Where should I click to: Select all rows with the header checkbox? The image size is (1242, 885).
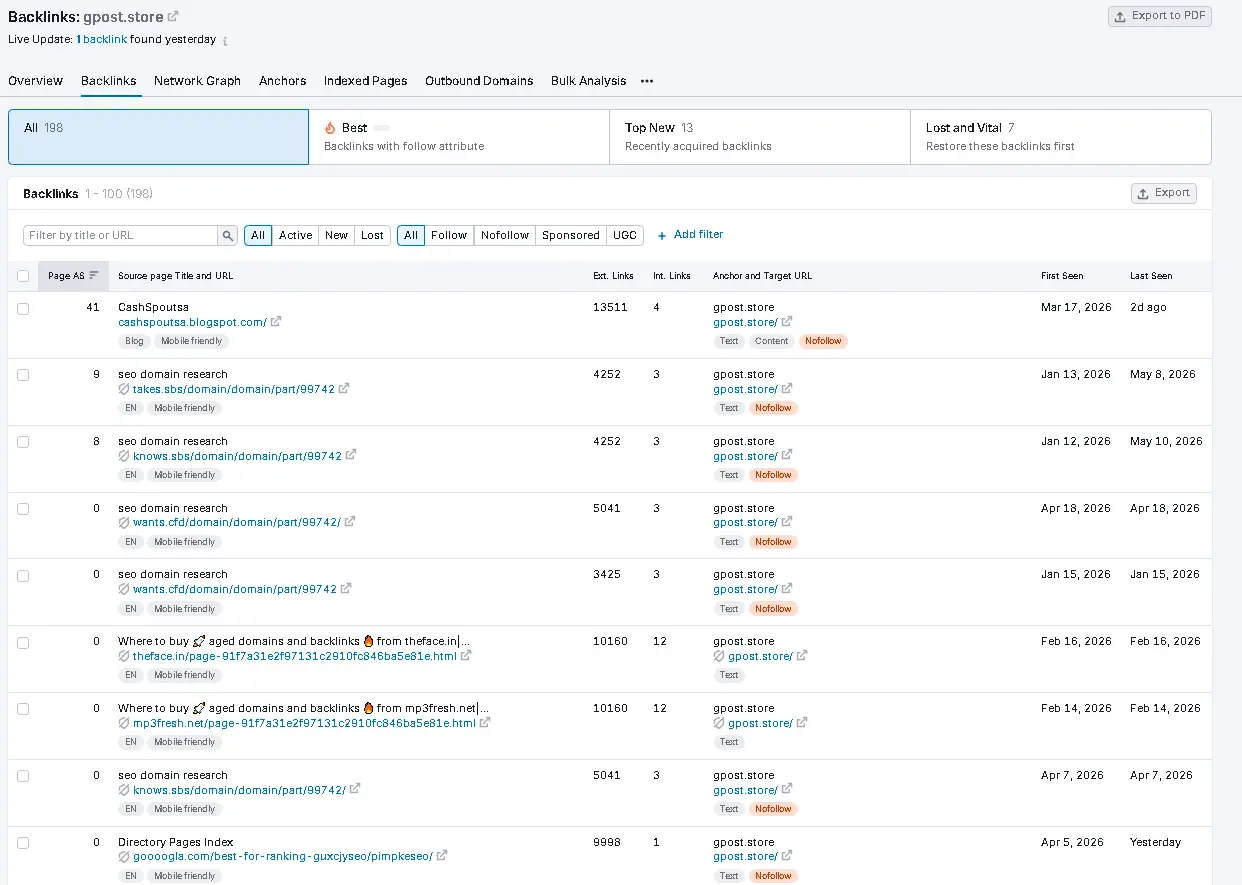tap(23, 276)
